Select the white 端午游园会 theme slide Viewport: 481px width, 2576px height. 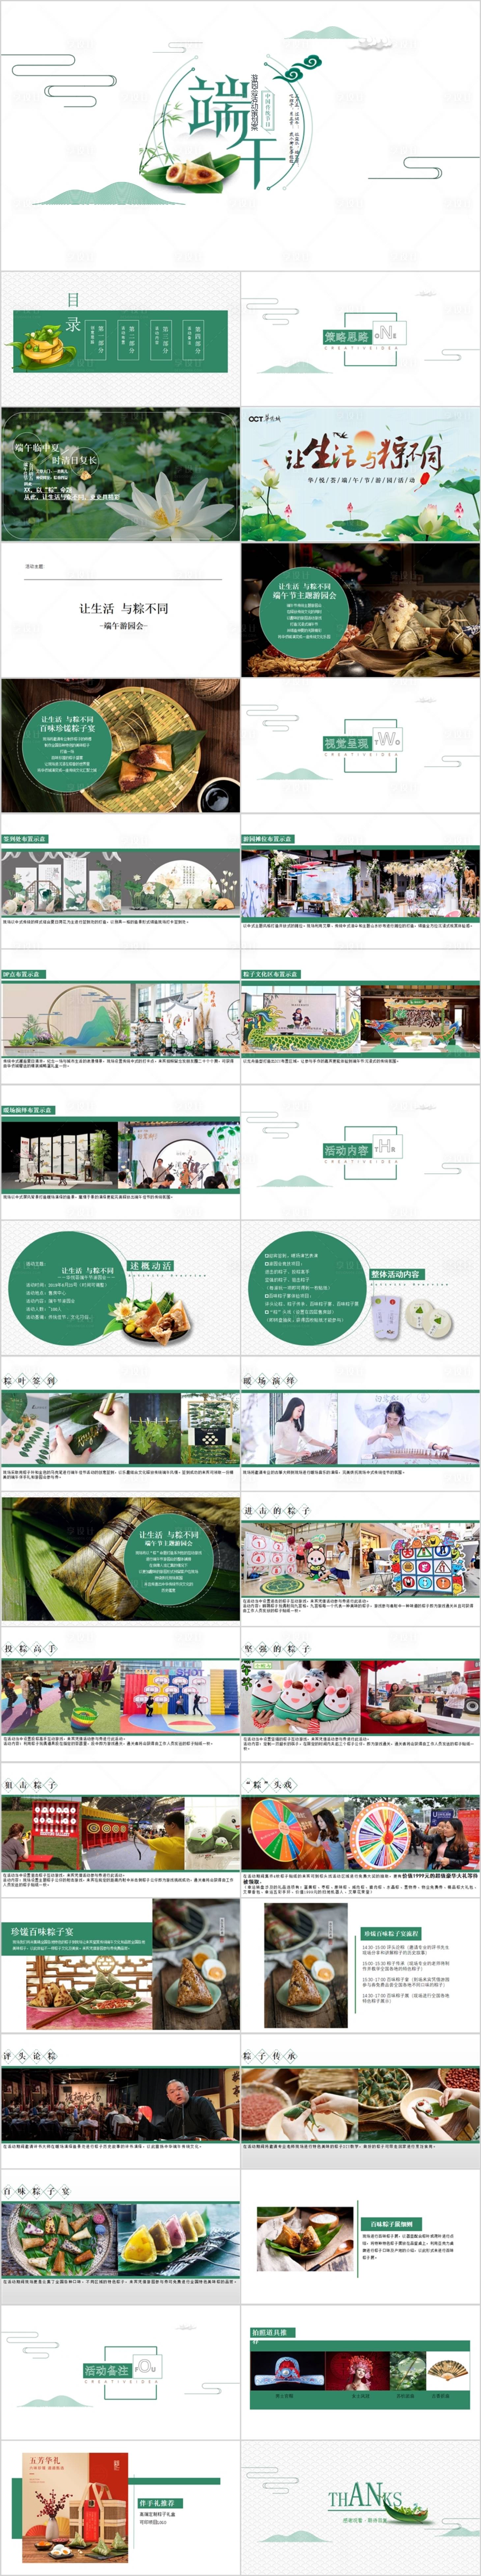(x=120, y=610)
